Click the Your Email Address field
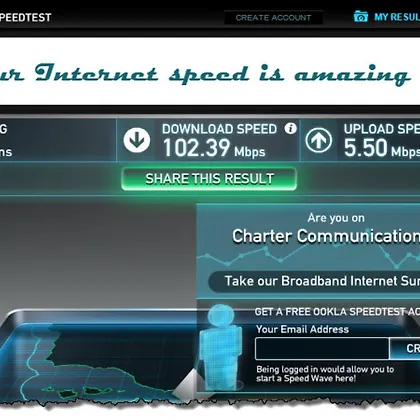The width and height of the screenshot is (420, 420). coord(322,349)
